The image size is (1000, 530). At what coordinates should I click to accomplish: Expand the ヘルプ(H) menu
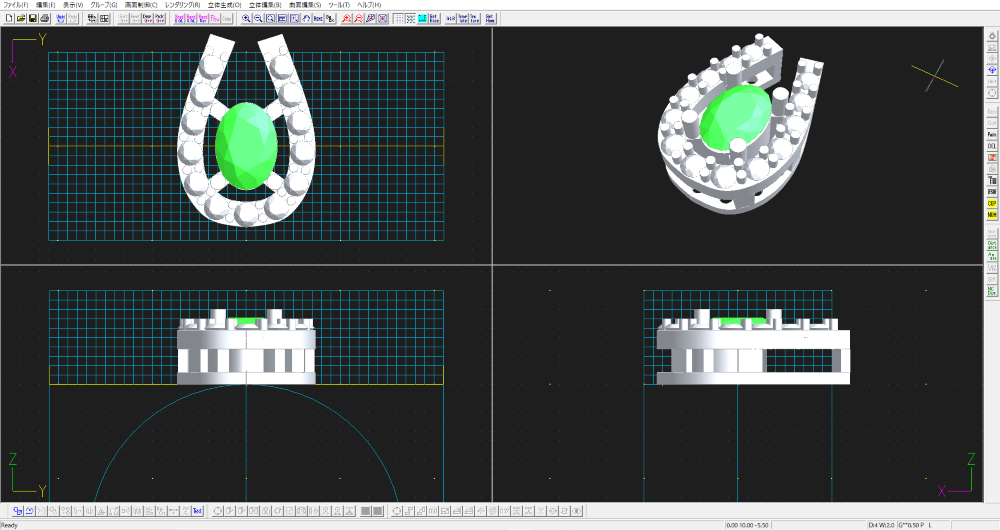click(360, 5)
